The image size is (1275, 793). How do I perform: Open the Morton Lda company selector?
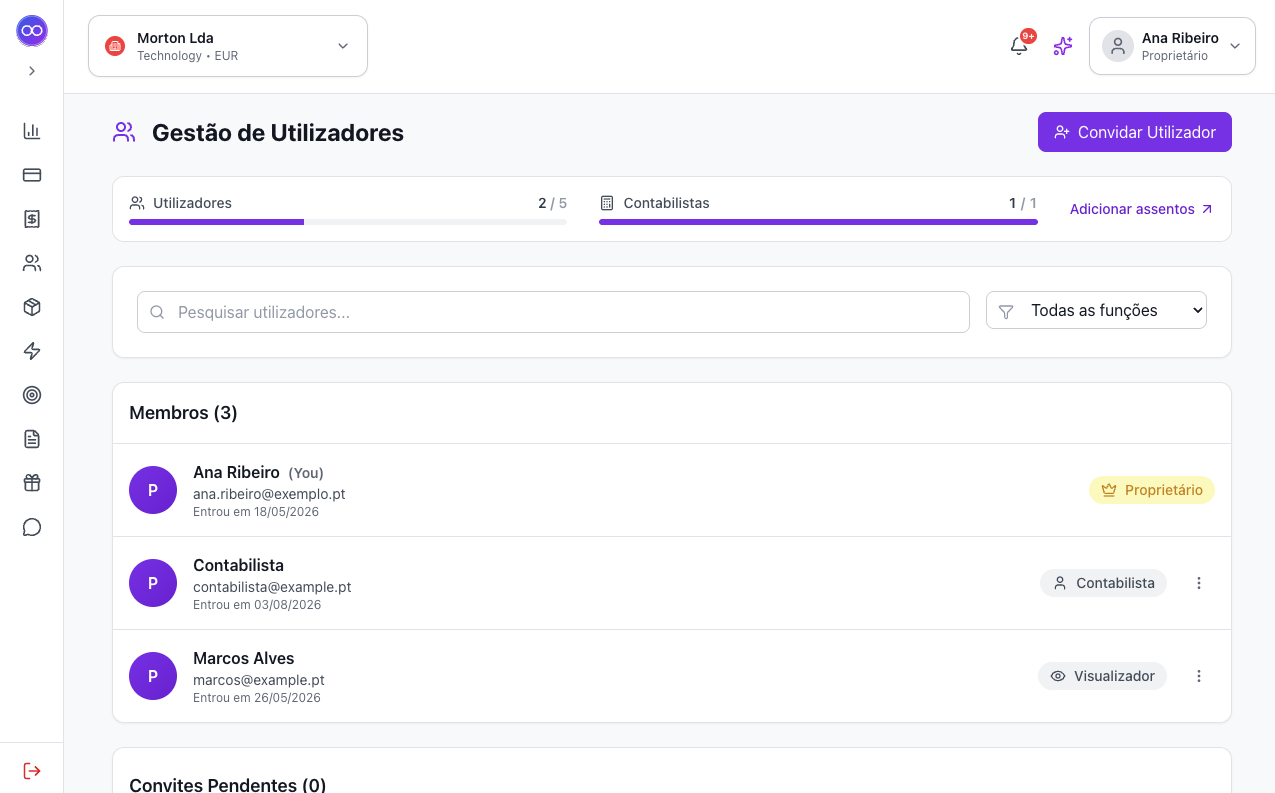pyautogui.click(x=228, y=46)
